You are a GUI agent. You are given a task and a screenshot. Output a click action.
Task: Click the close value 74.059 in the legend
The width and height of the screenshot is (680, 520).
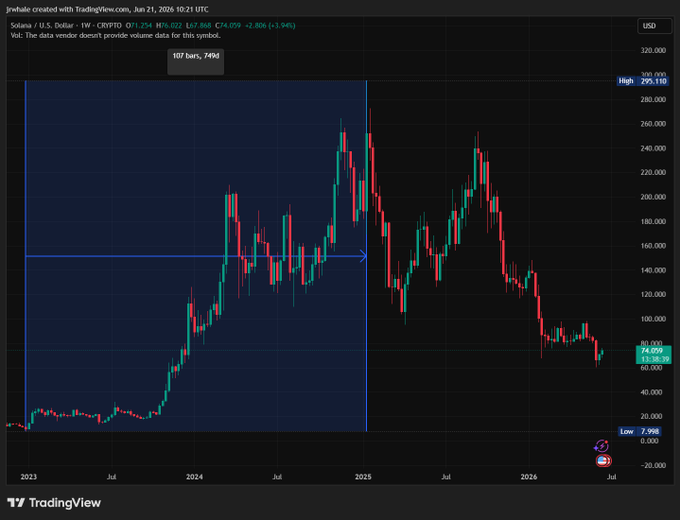(228, 26)
